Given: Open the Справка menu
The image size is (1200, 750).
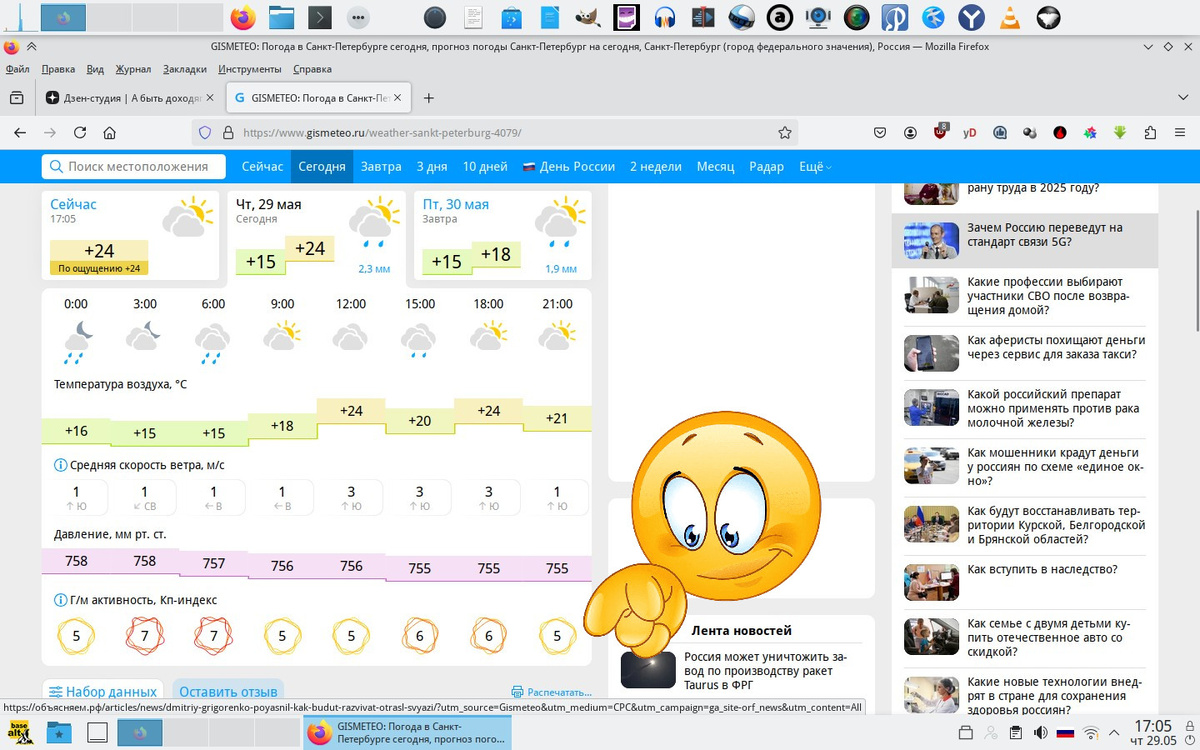Looking at the screenshot, I should [x=312, y=69].
